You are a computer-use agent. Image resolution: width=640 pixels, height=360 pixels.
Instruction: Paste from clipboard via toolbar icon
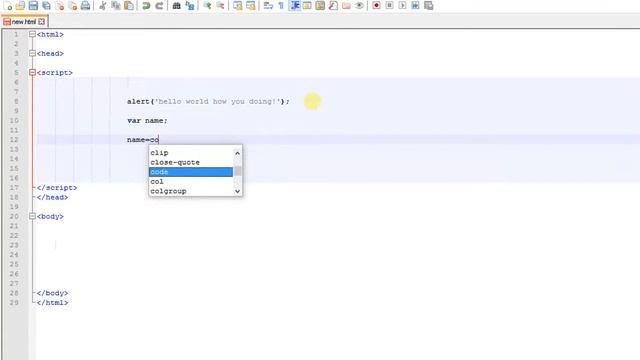click(x=129, y=5)
